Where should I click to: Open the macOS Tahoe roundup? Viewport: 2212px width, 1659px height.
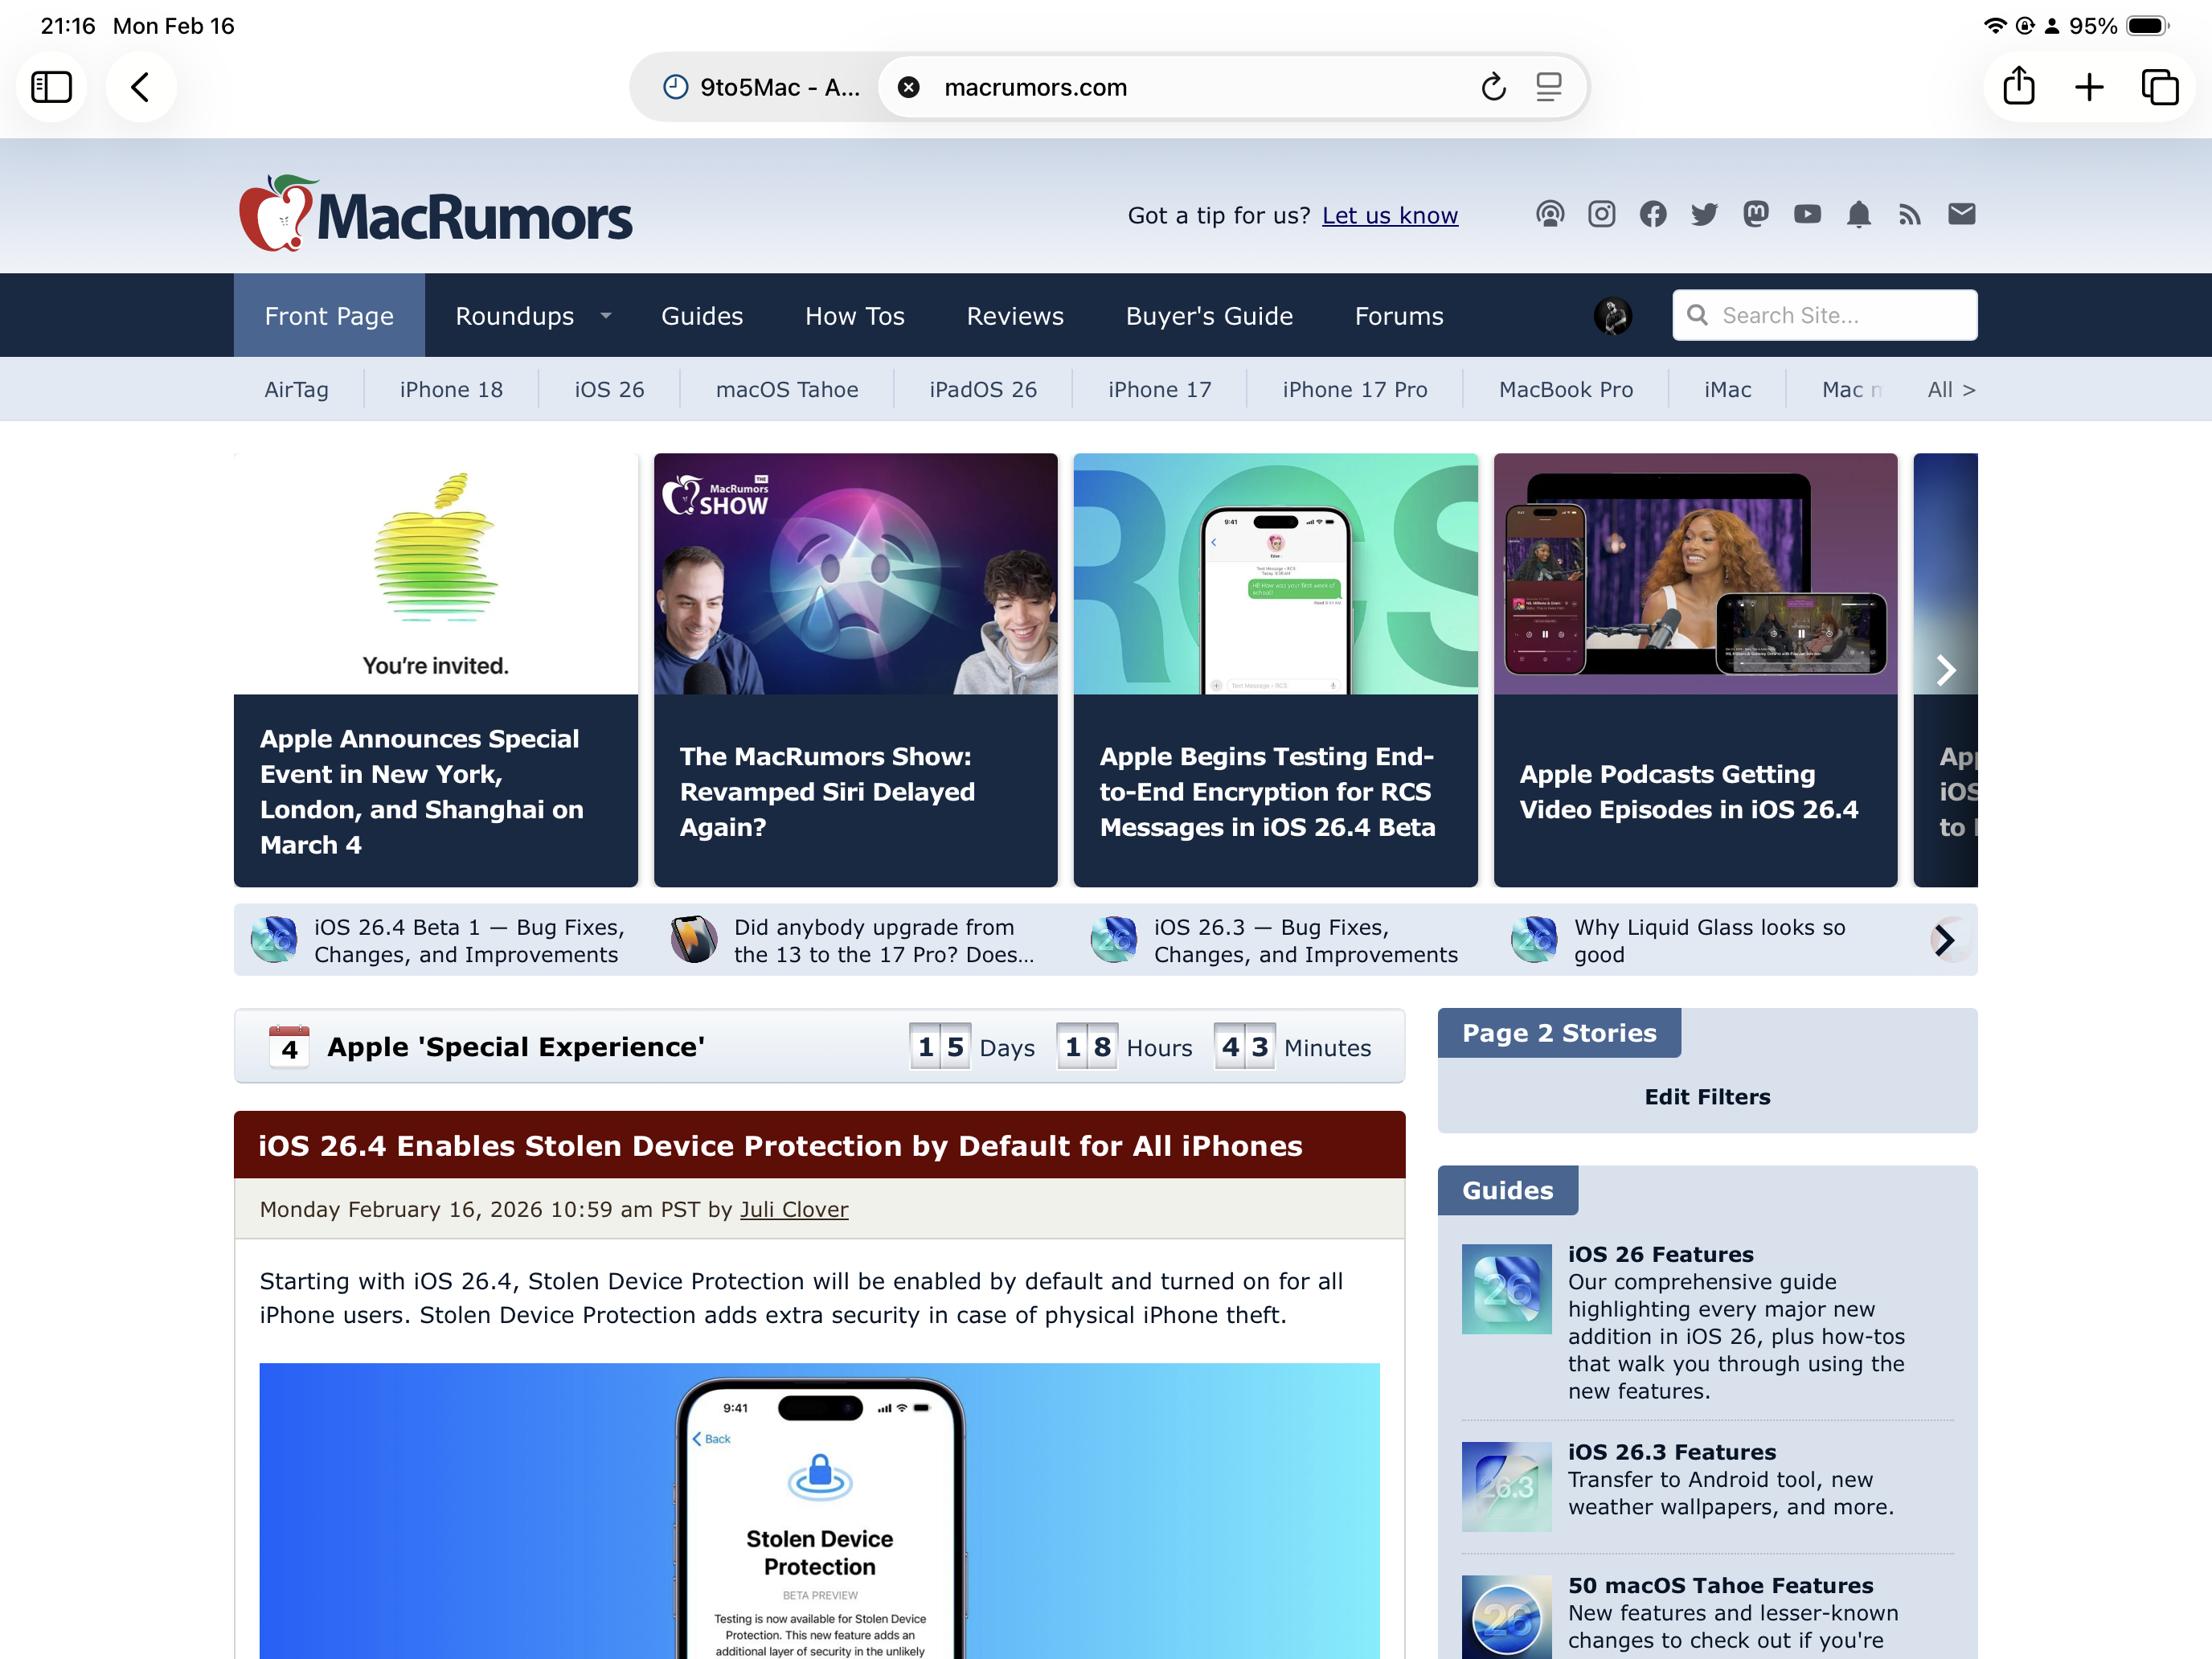787,389
